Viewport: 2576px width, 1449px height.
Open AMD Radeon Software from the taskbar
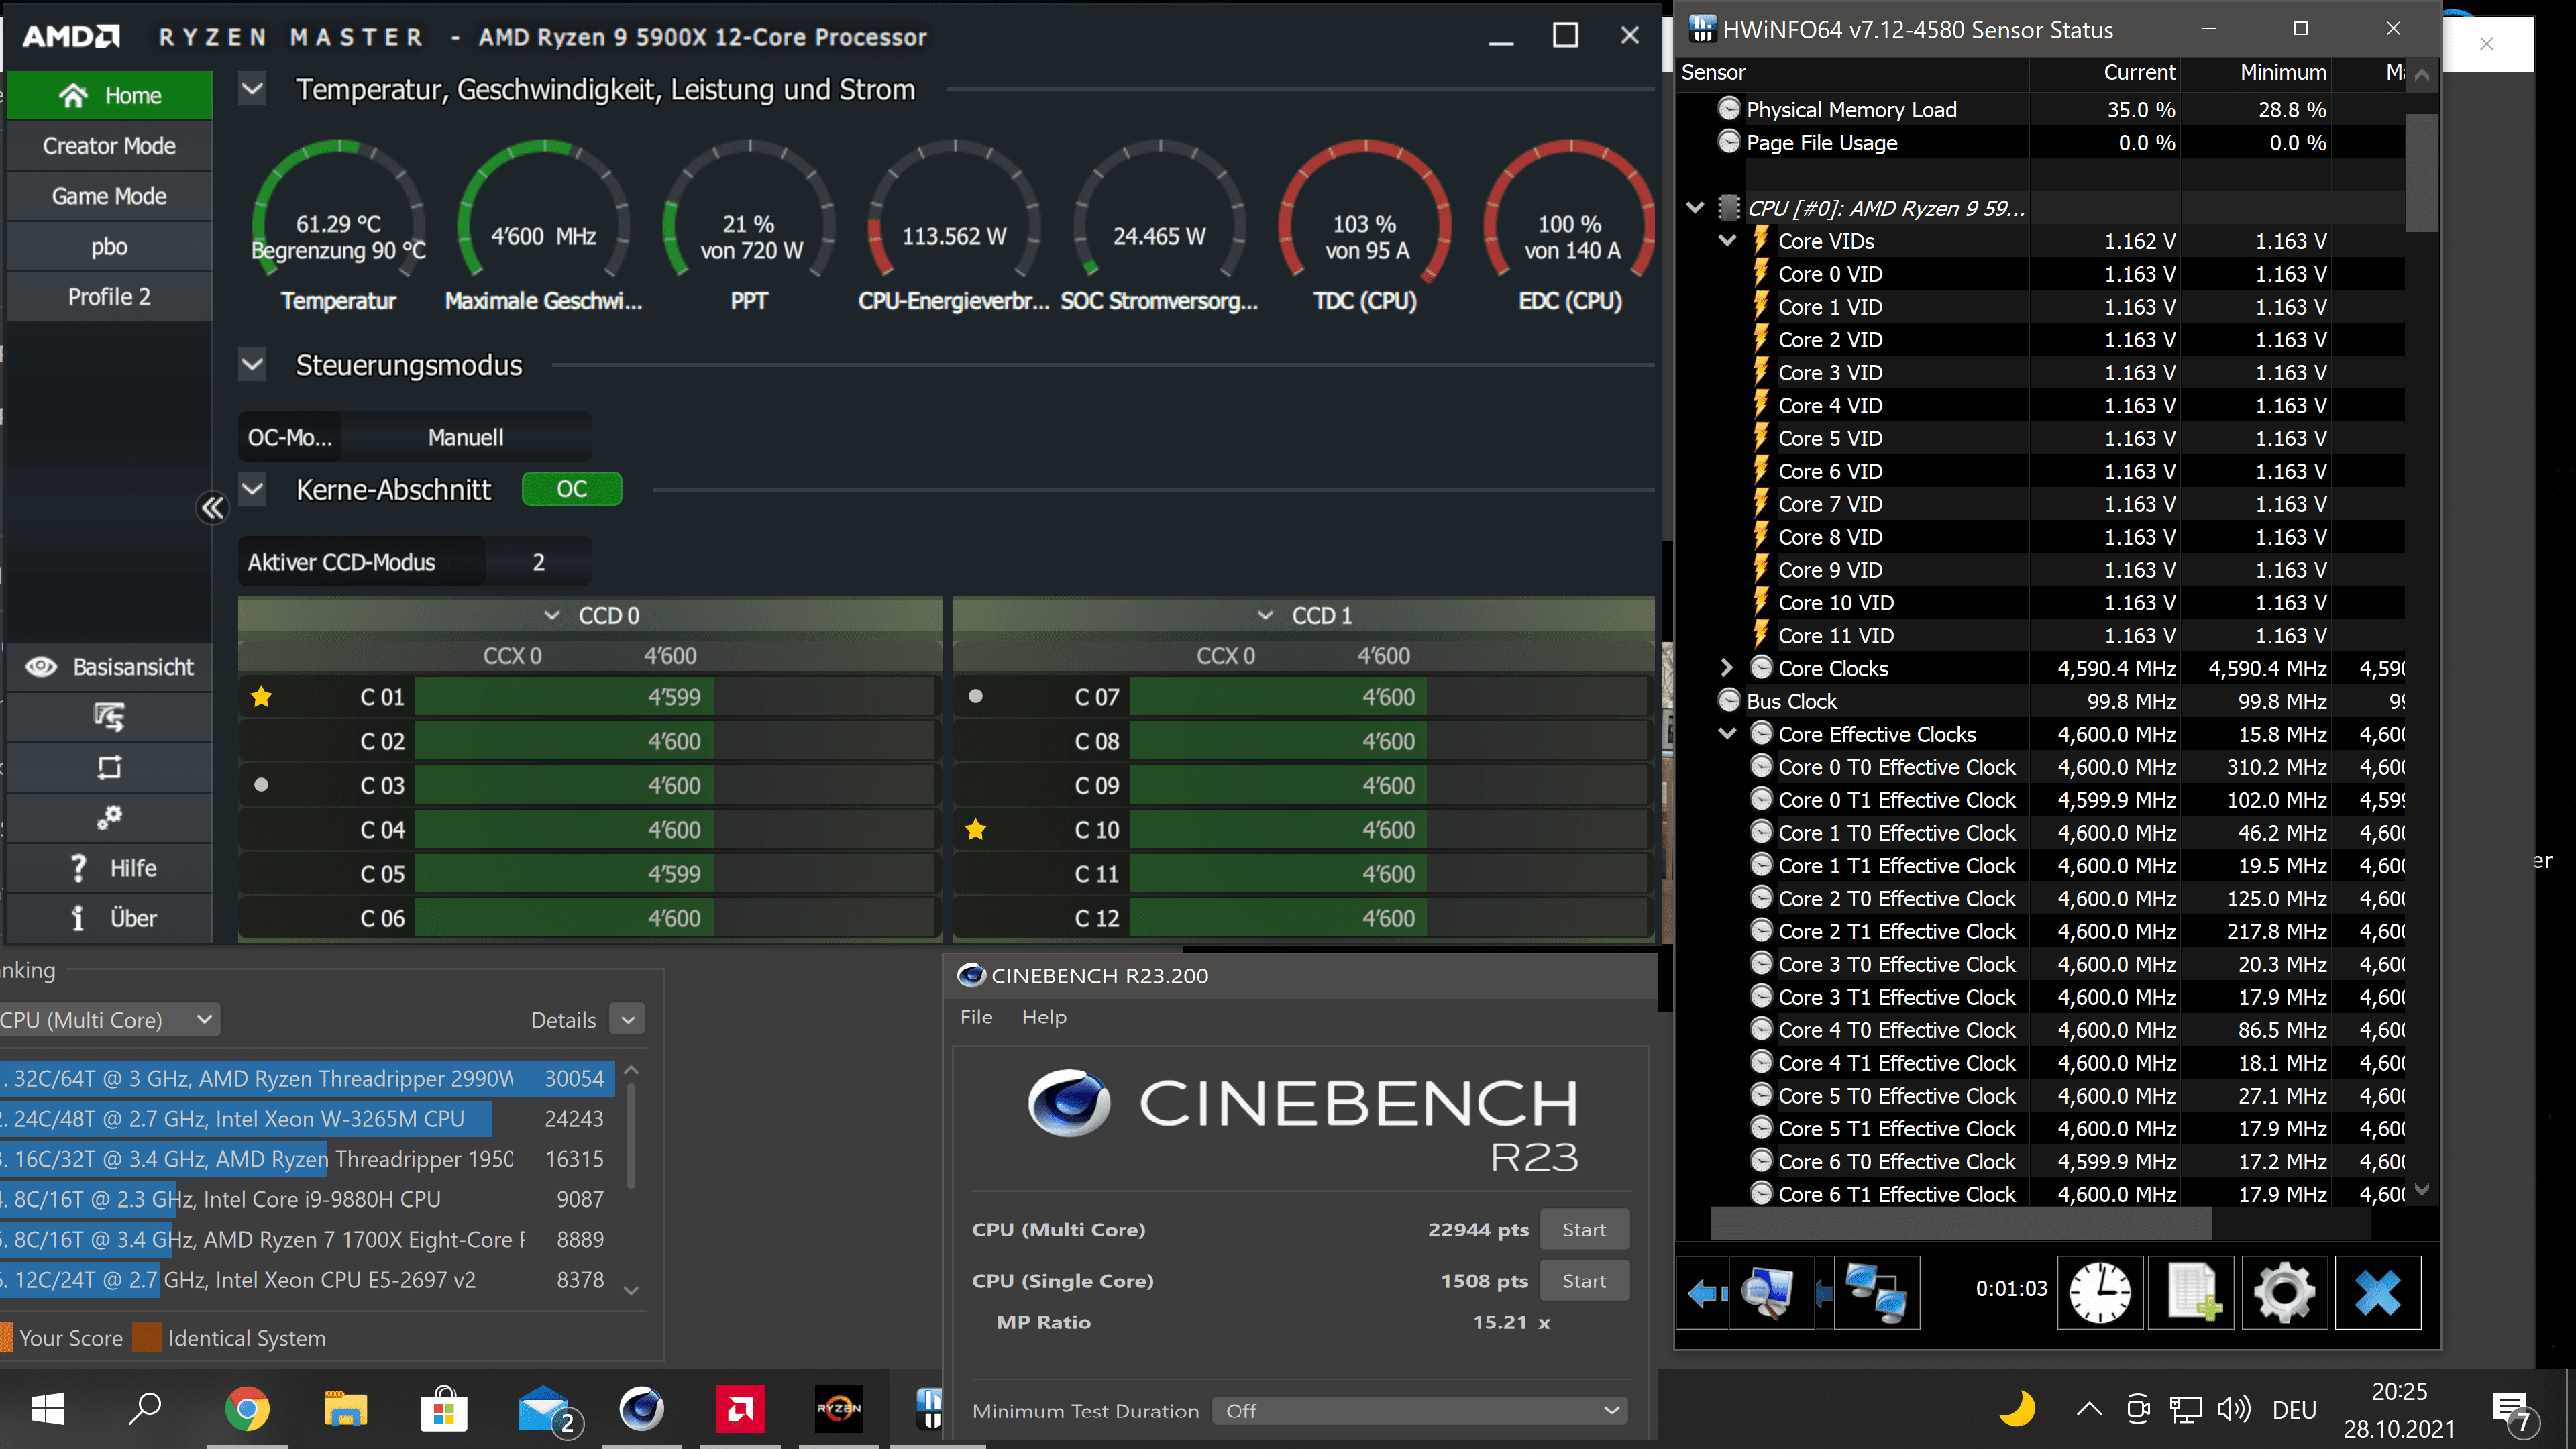point(740,1408)
